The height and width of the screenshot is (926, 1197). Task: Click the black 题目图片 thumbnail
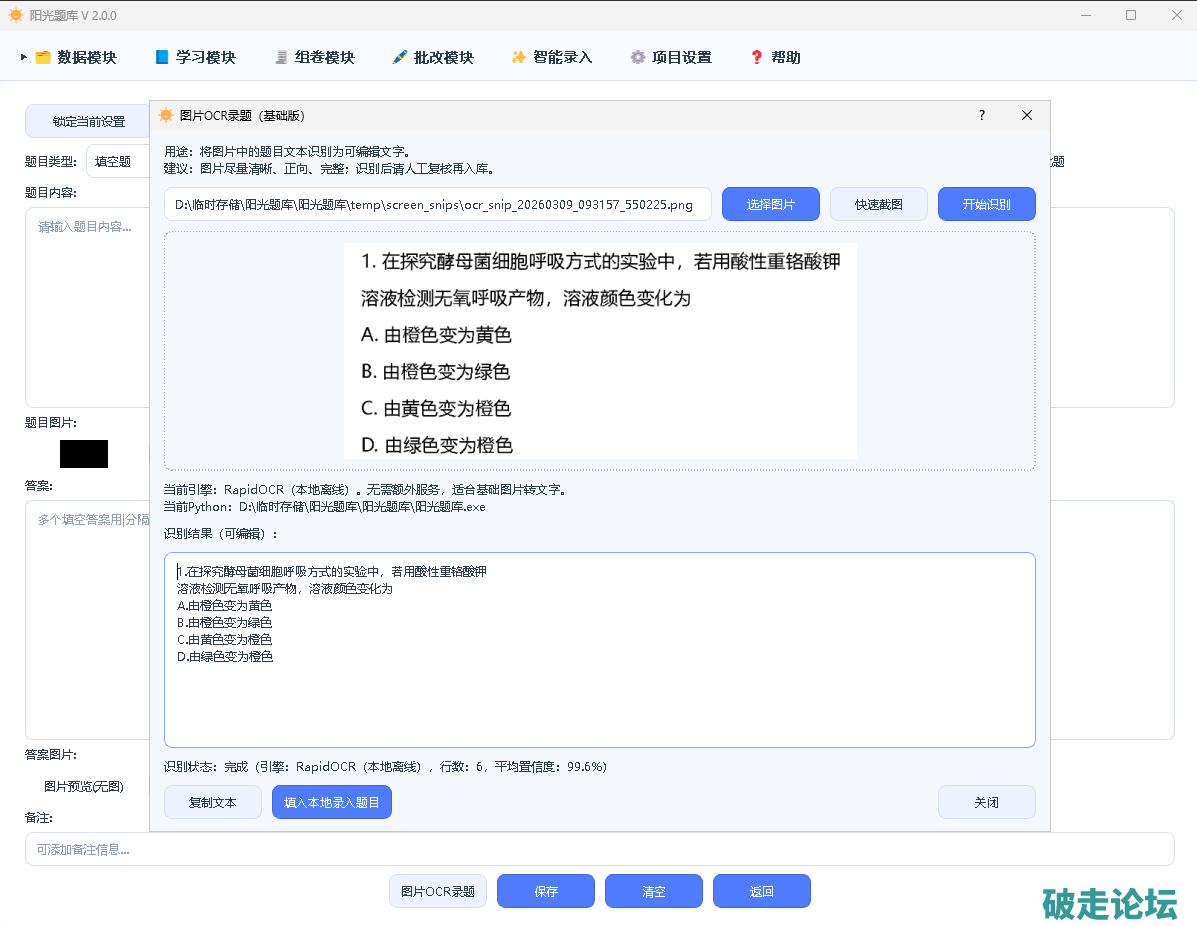point(84,454)
